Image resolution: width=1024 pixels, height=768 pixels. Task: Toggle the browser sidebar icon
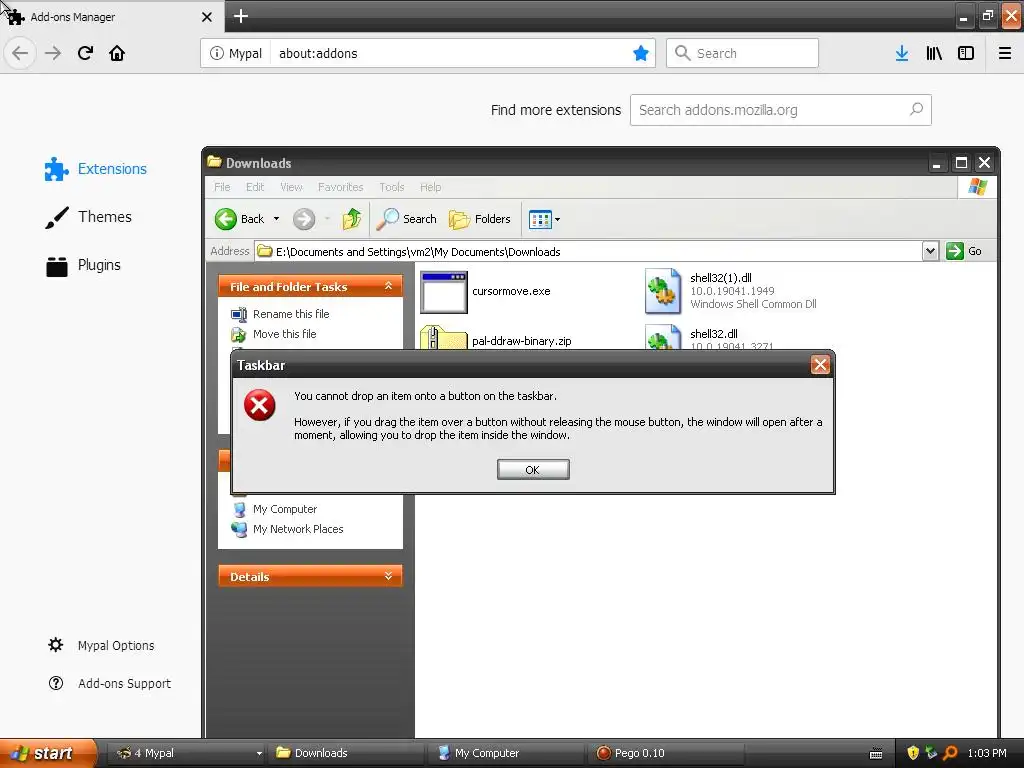coord(966,53)
